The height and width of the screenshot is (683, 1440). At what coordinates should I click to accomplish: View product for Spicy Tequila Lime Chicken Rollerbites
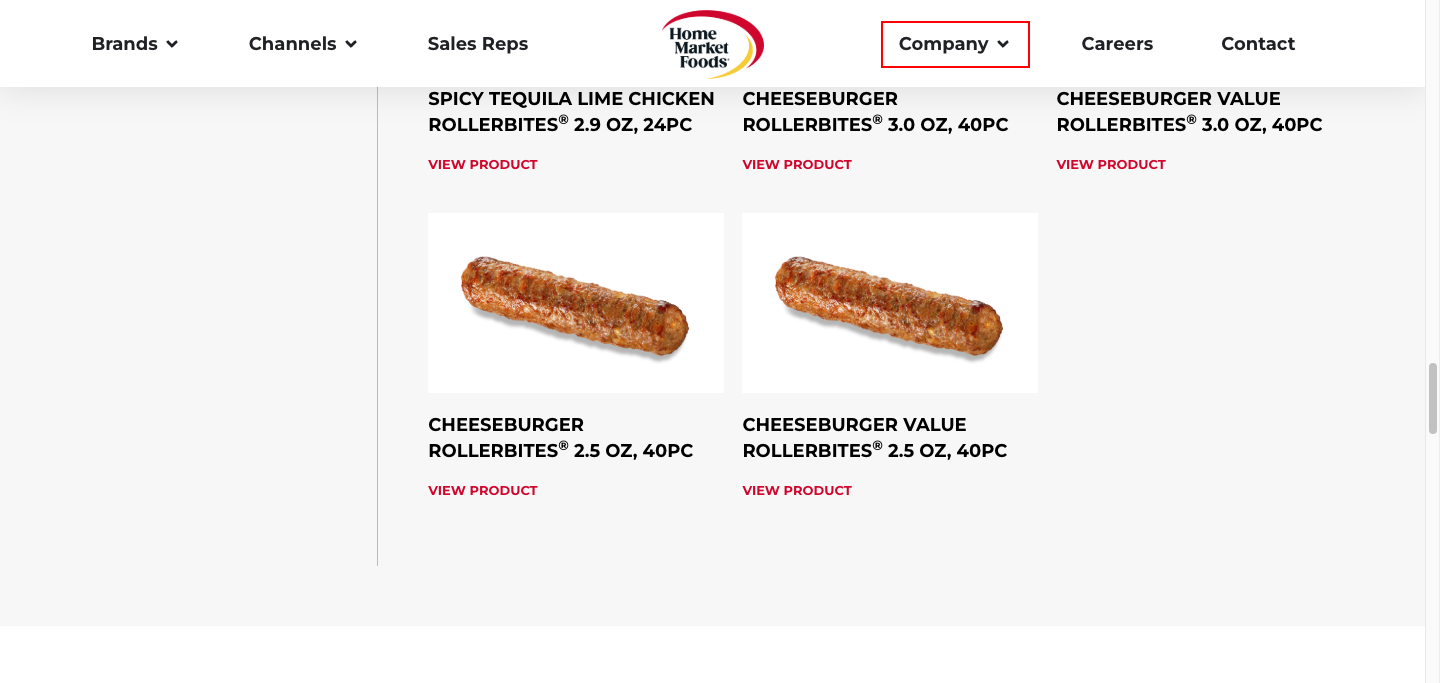click(483, 165)
